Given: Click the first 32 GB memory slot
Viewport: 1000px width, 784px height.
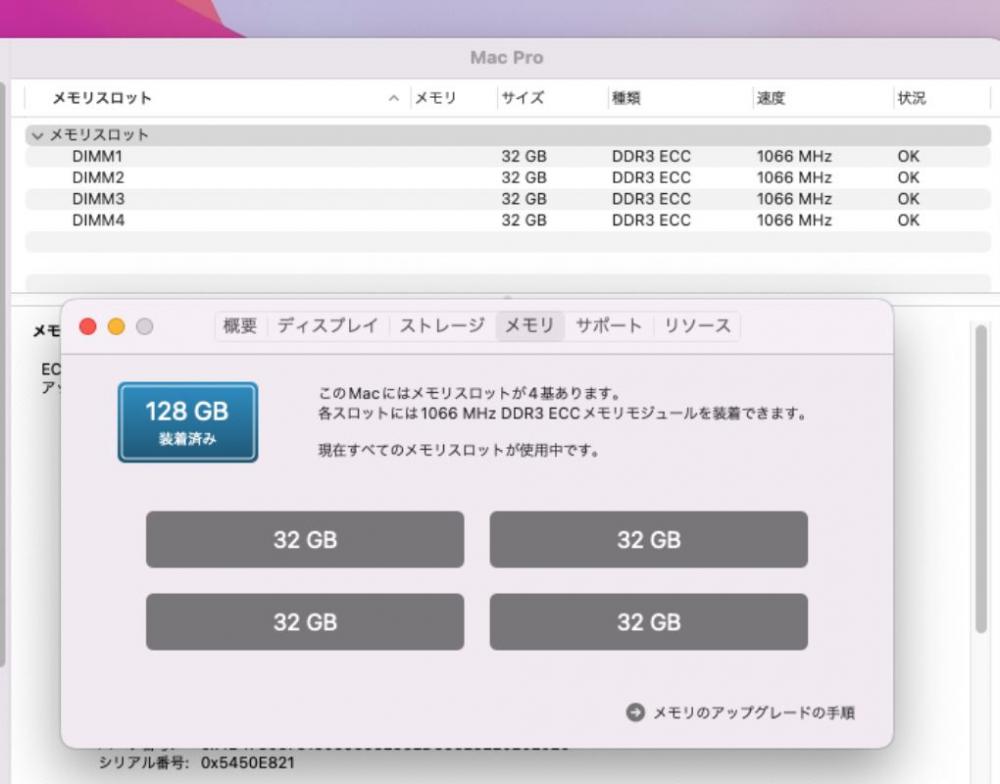Looking at the screenshot, I should coord(305,539).
